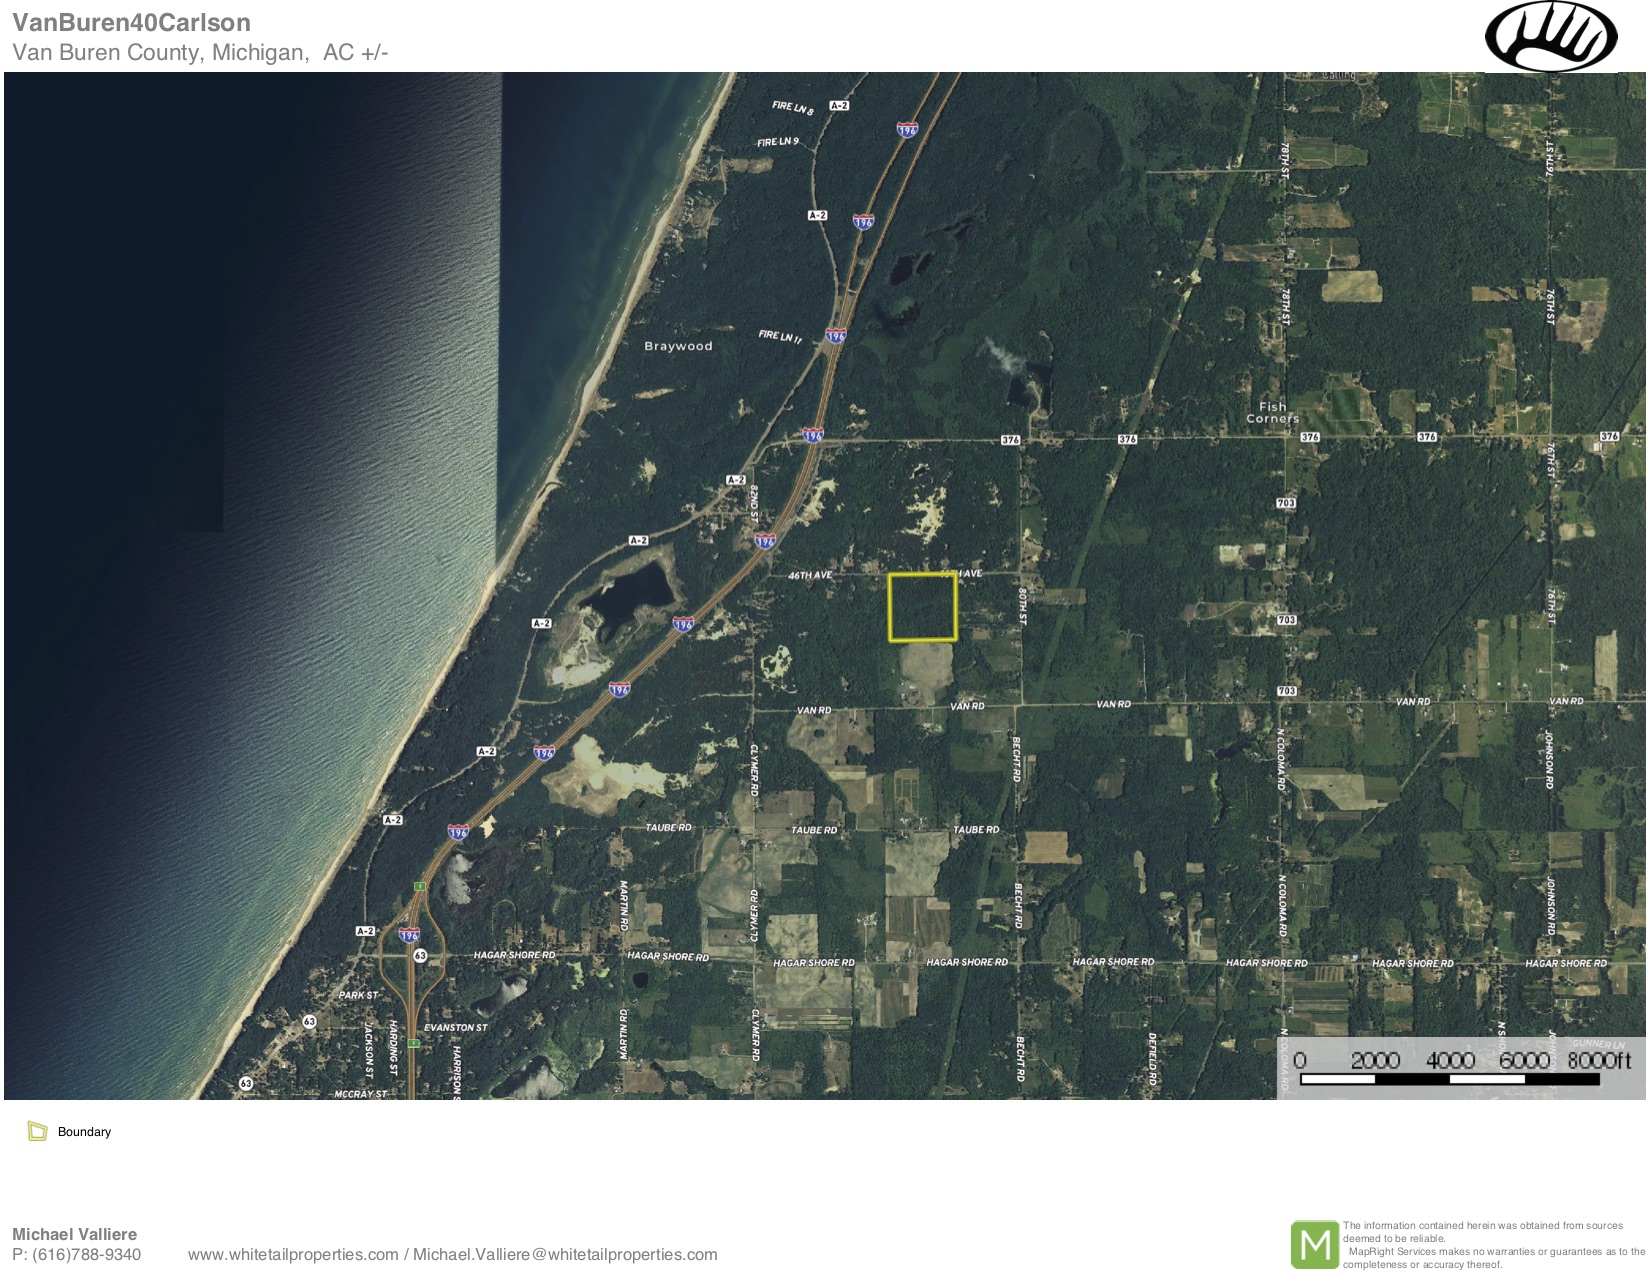Click the route 63 marker near Park St
This screenshot has height=1275, width=1650.
310,1021
